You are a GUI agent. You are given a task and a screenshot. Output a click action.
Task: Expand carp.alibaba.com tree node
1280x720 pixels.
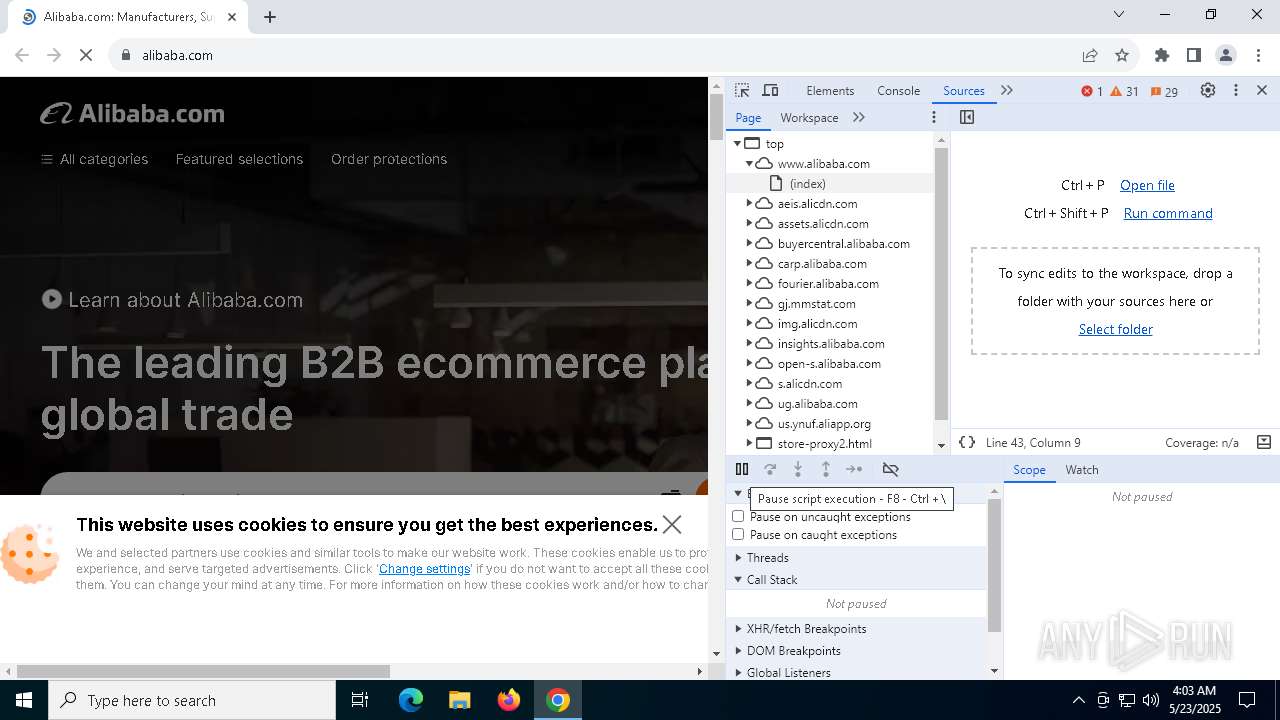coord(749,263)
